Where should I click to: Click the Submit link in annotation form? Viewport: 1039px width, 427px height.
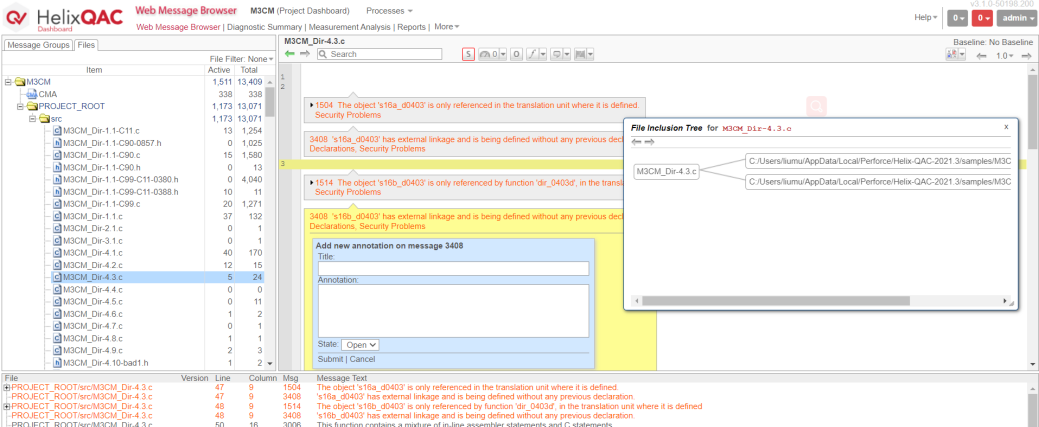click(x=330, y=359)
